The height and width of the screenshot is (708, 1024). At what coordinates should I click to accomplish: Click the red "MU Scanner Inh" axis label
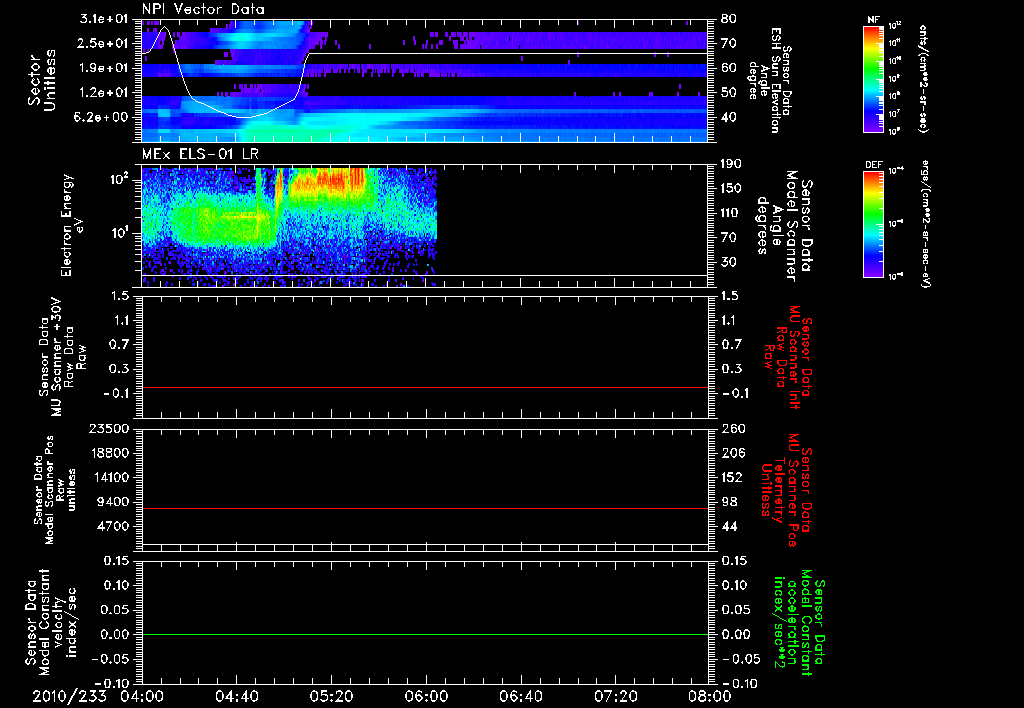point(795,357)
